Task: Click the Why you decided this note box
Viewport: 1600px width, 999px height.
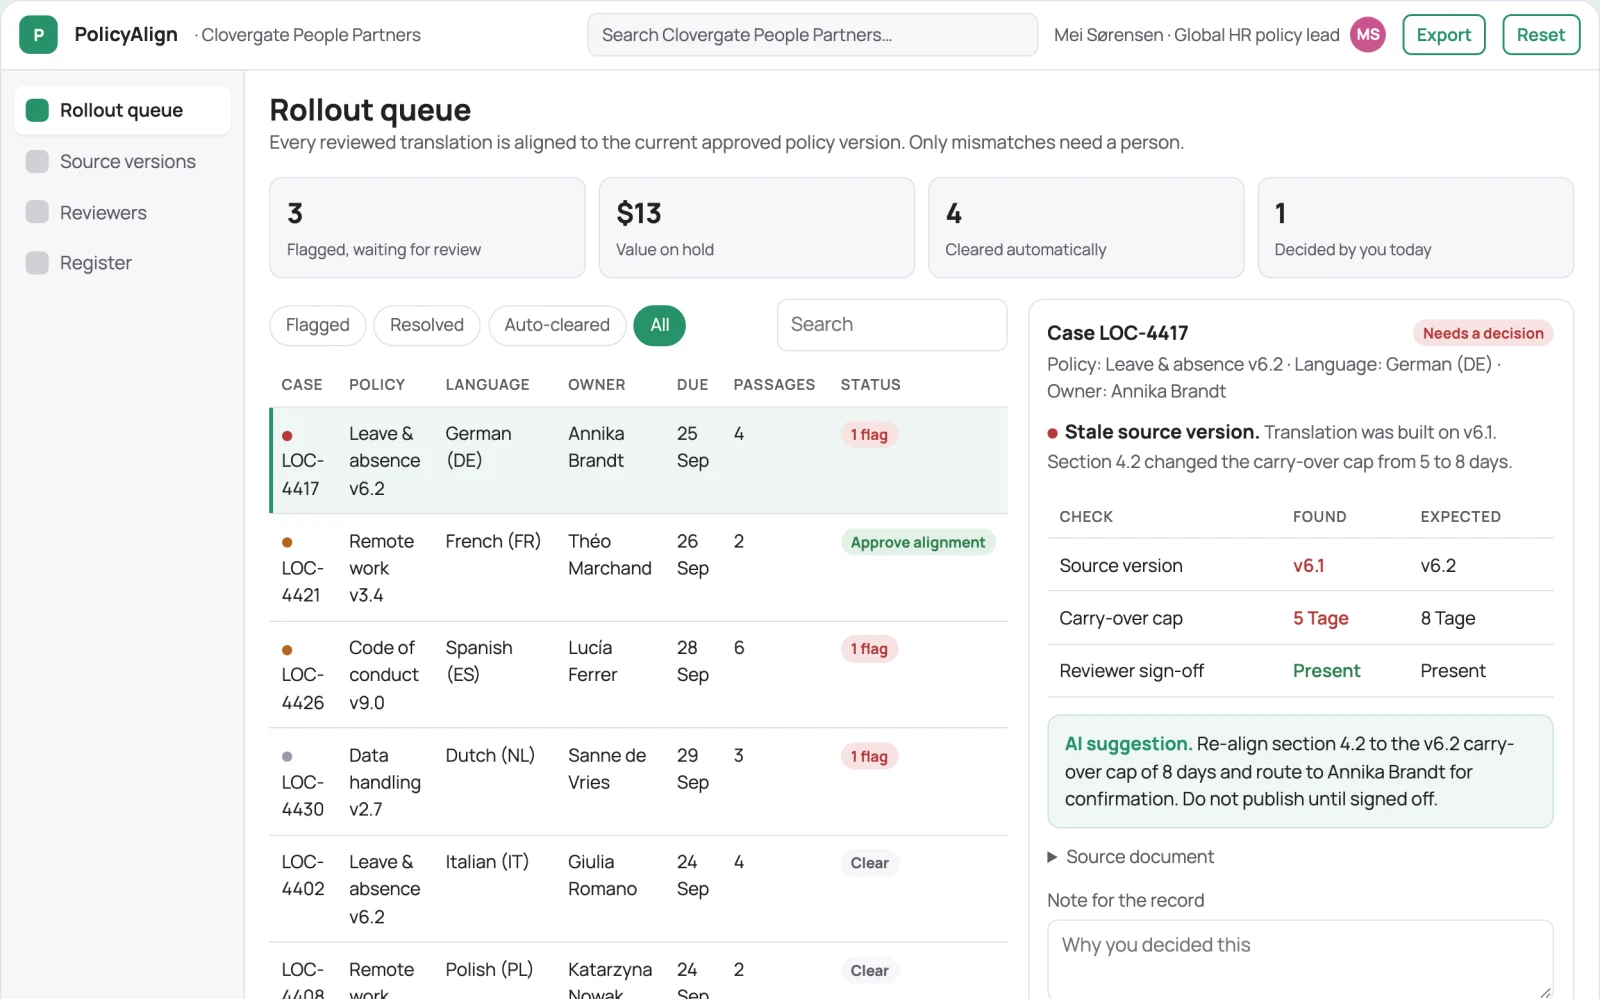Action: click(x=1300, y=959)
